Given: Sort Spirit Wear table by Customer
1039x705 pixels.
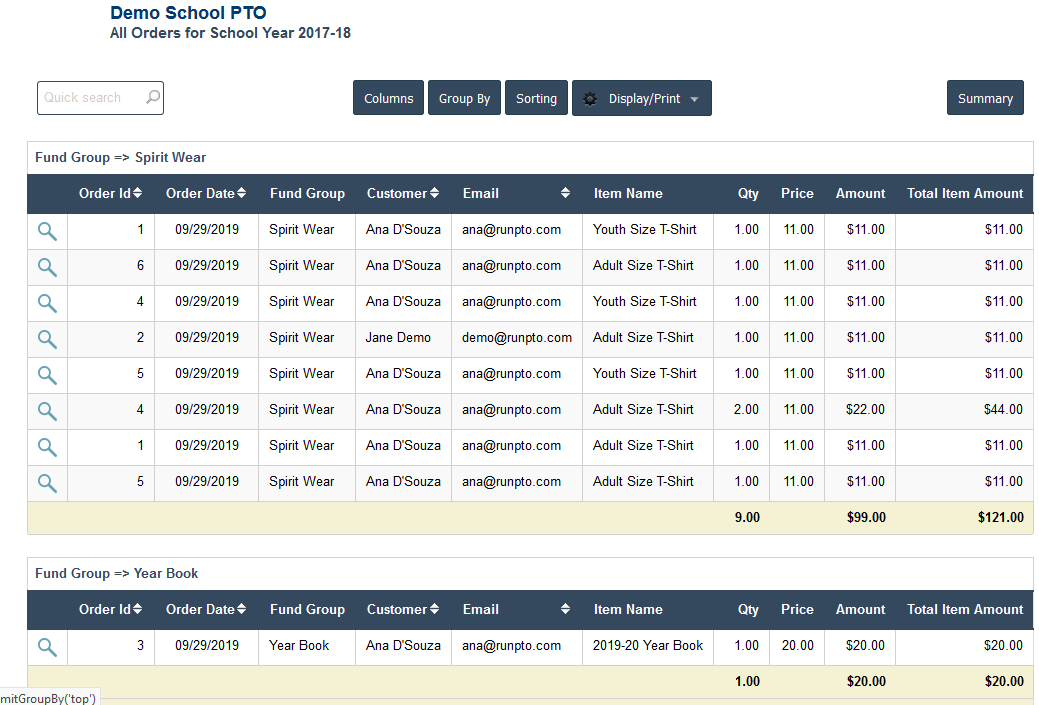Looking at the screenshot, I should pos(434,193).
